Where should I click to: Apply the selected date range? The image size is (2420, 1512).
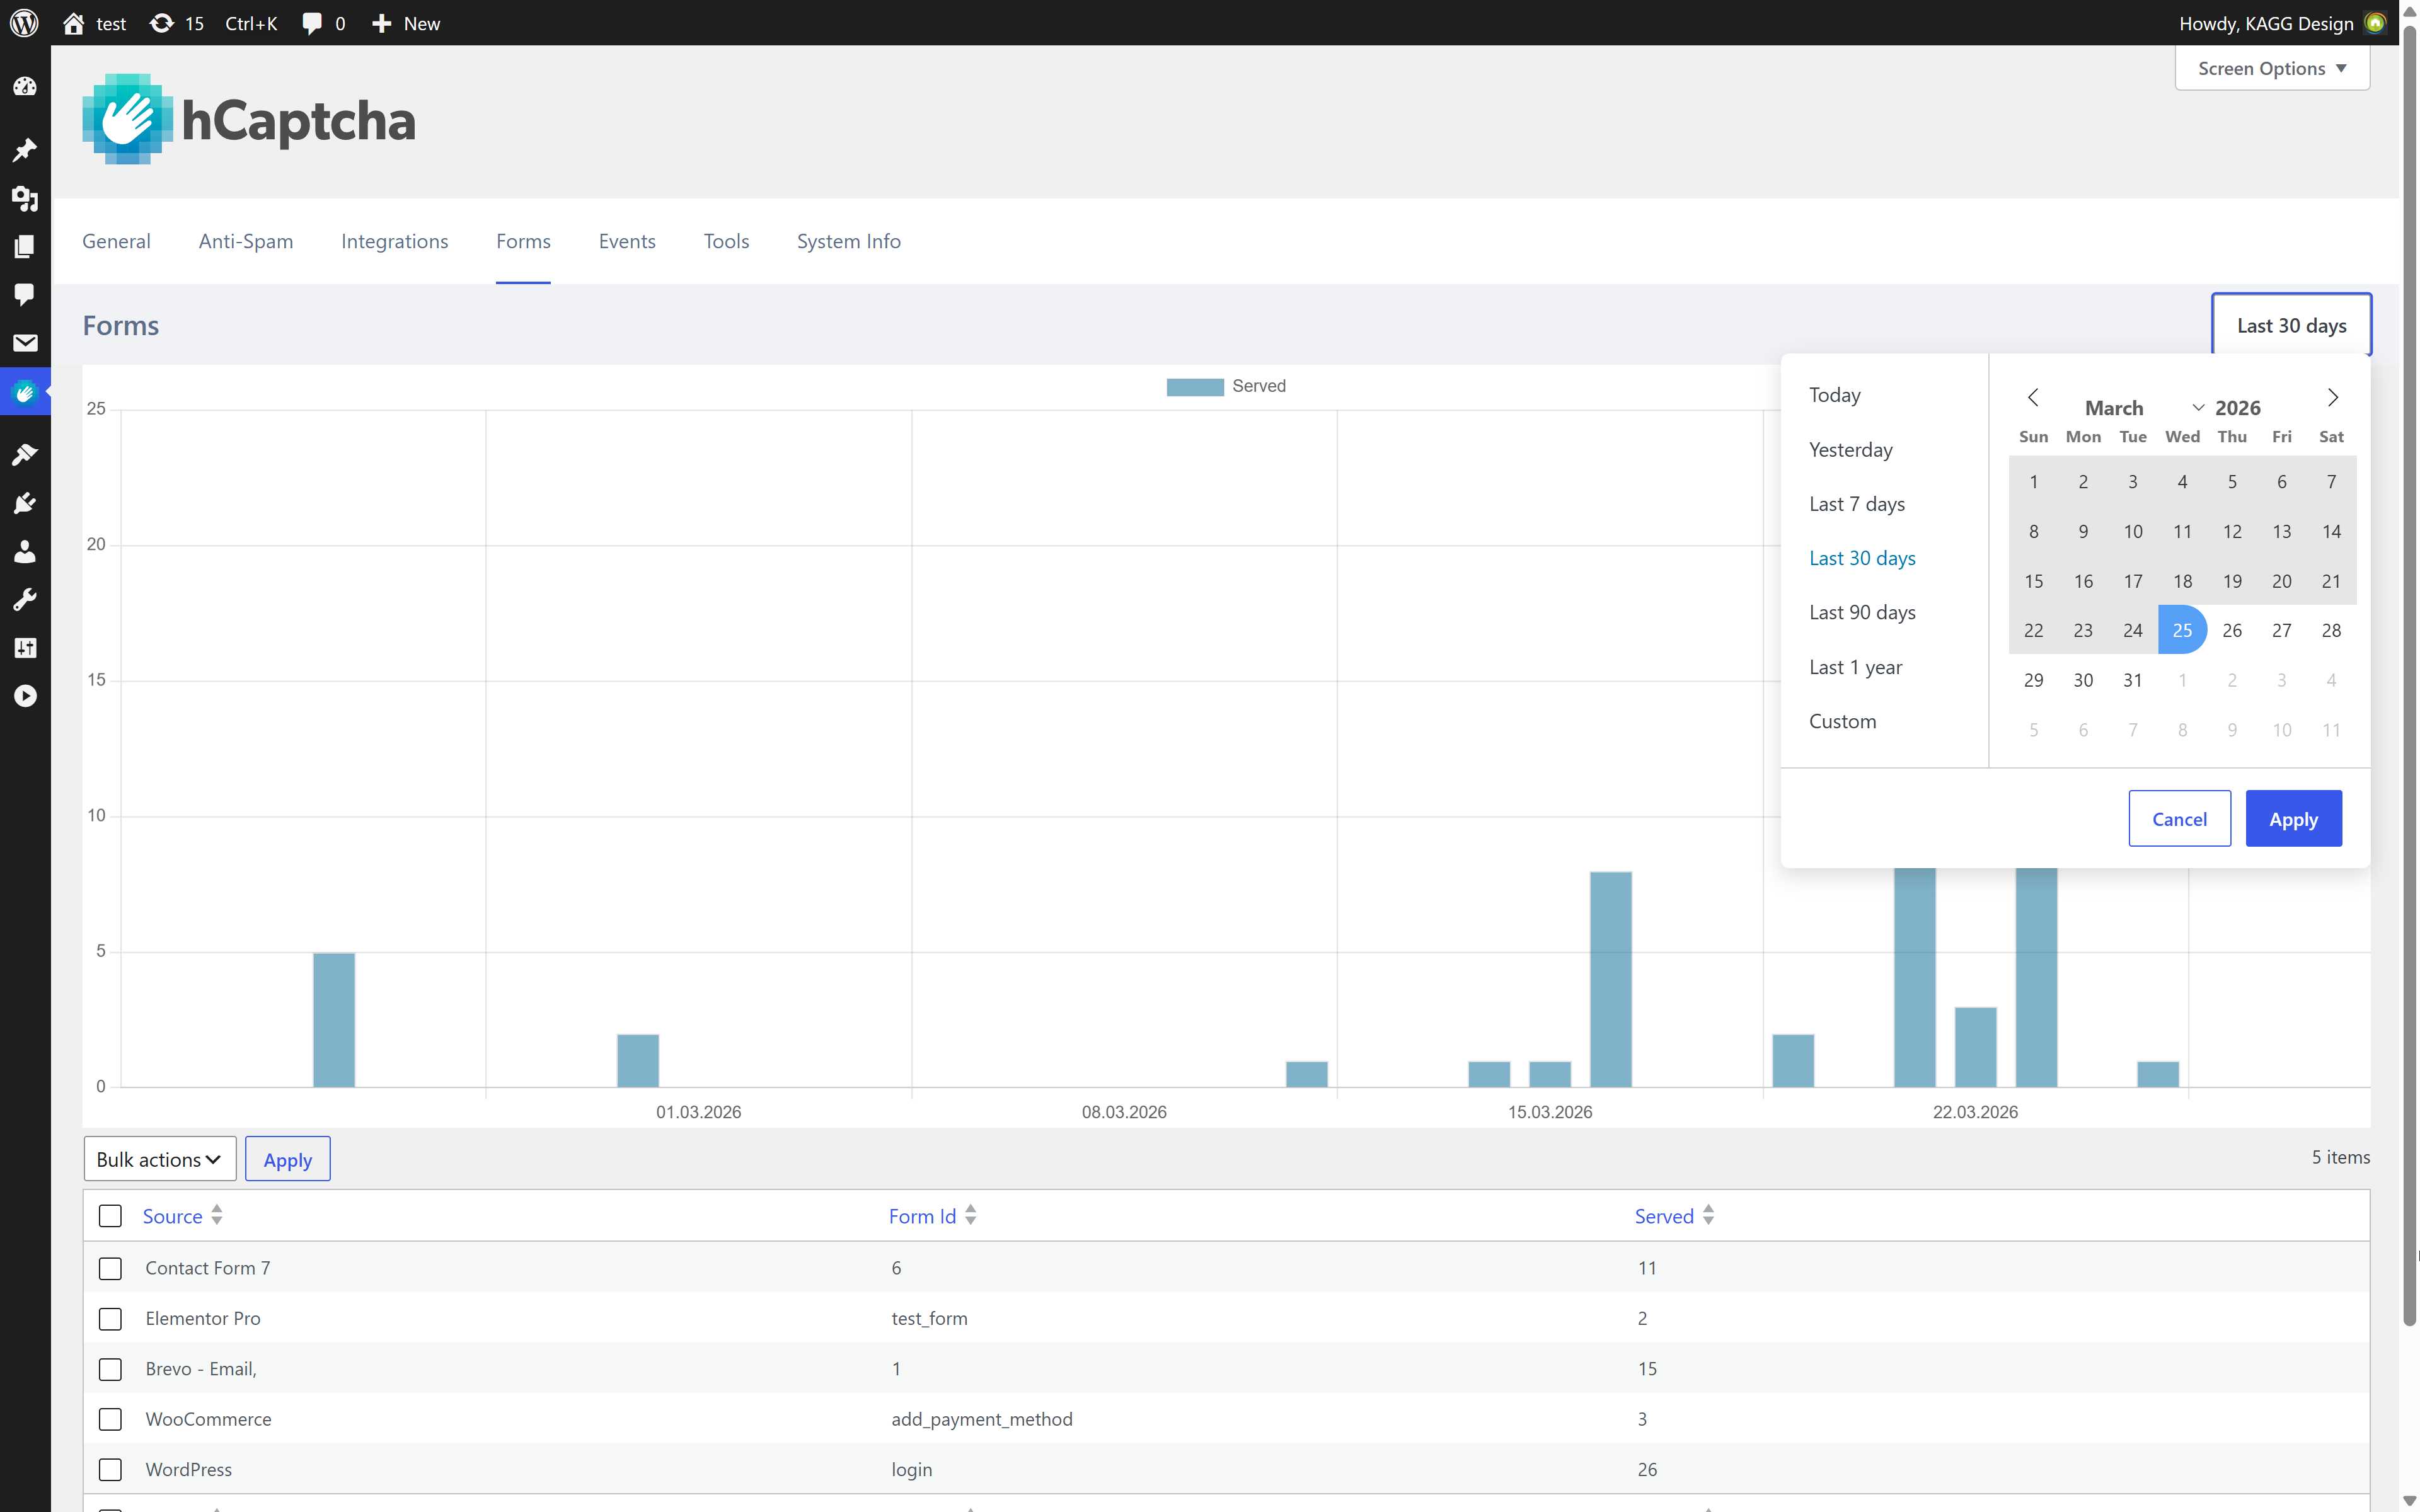(x=2294, y=818)
